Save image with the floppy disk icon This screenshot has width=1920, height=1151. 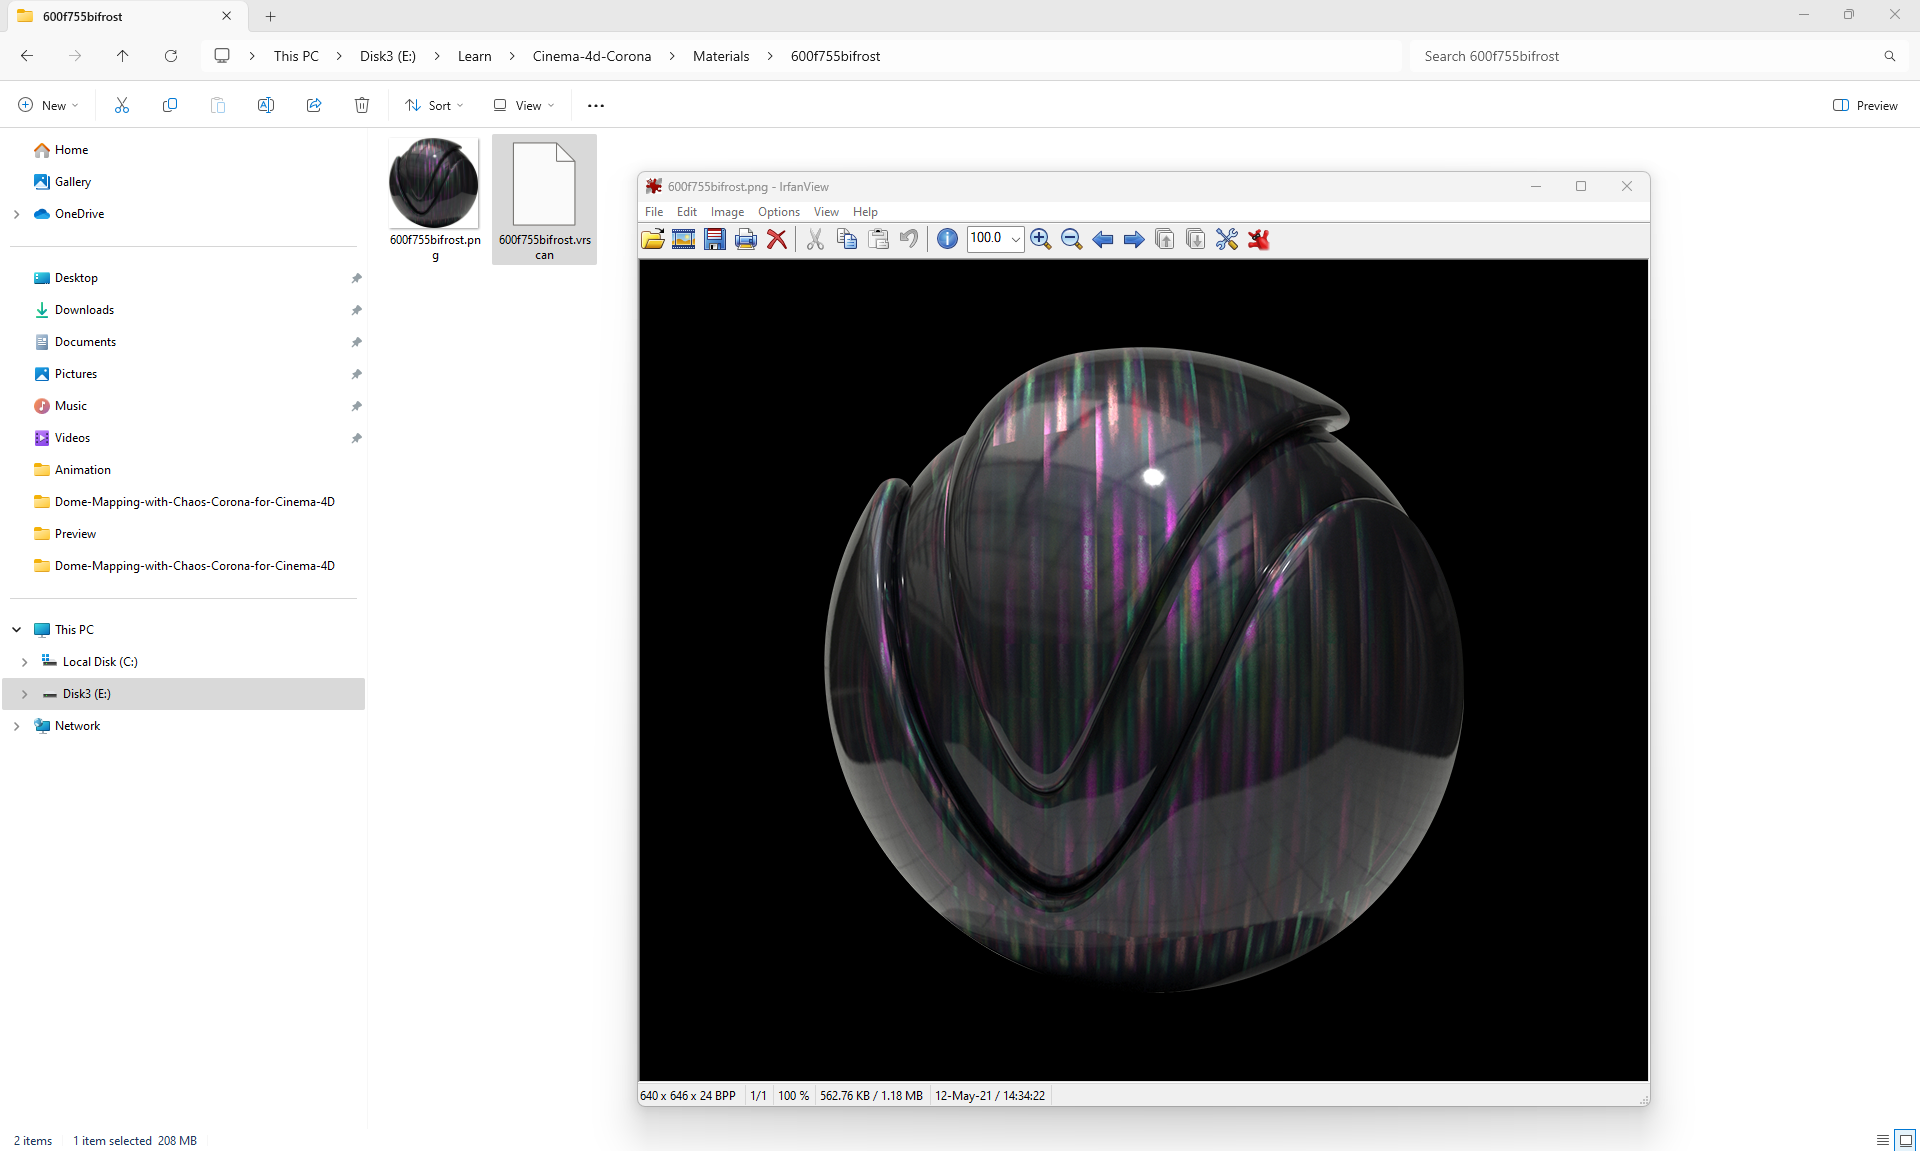(x=715, y=239)
